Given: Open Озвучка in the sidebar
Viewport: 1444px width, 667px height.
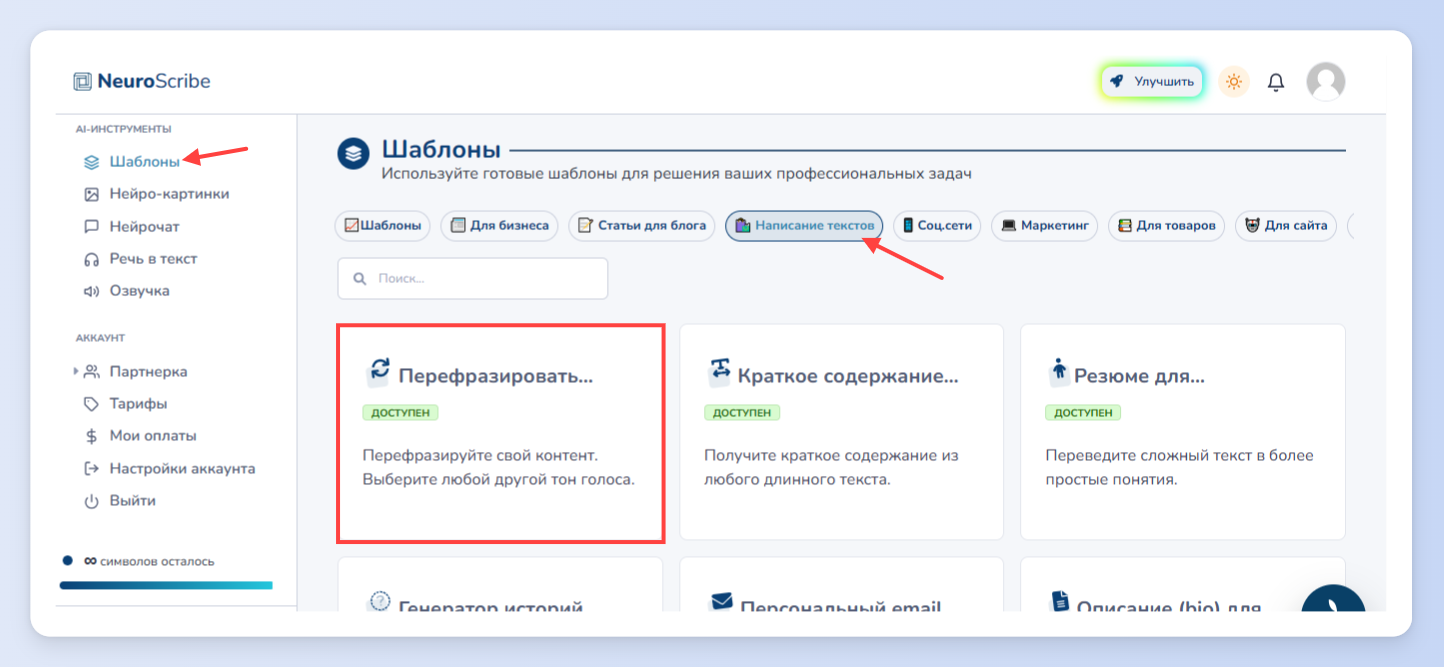Looking at the screenshot, I should (x=139, y=291).
